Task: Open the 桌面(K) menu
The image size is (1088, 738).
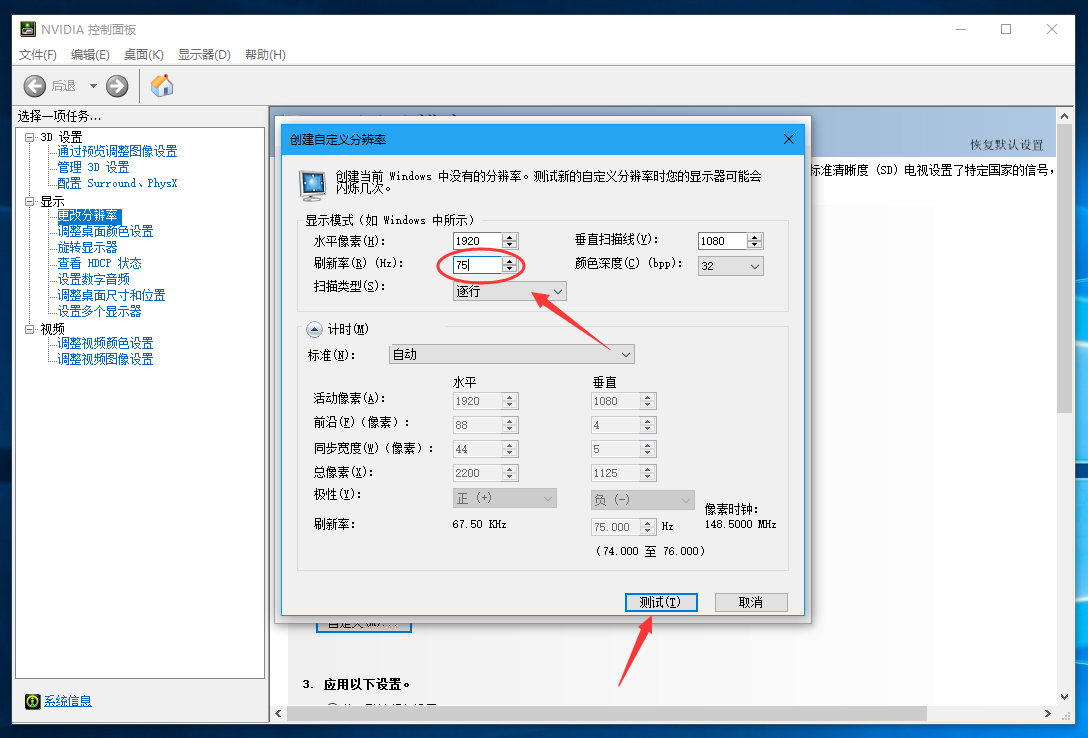Action: tap(144, 54)
